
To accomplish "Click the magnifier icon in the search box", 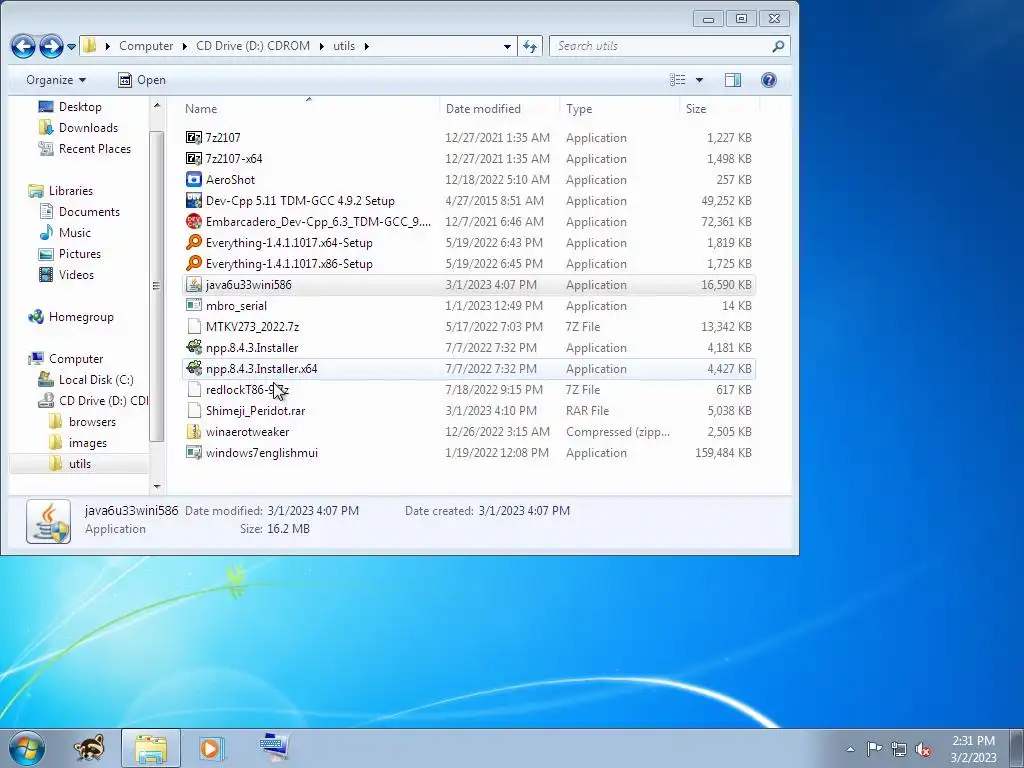I will pyautogui.click(x=778, y=46).
